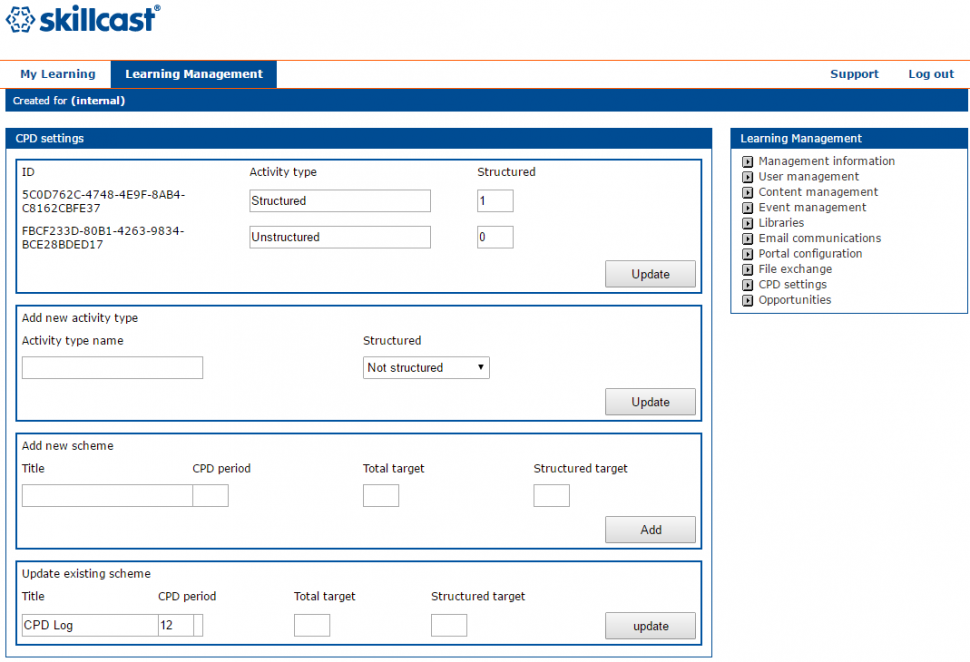Click arrow icon beside Email communications
This screenshot has width=970, height=662.
[x=747, y=239]
